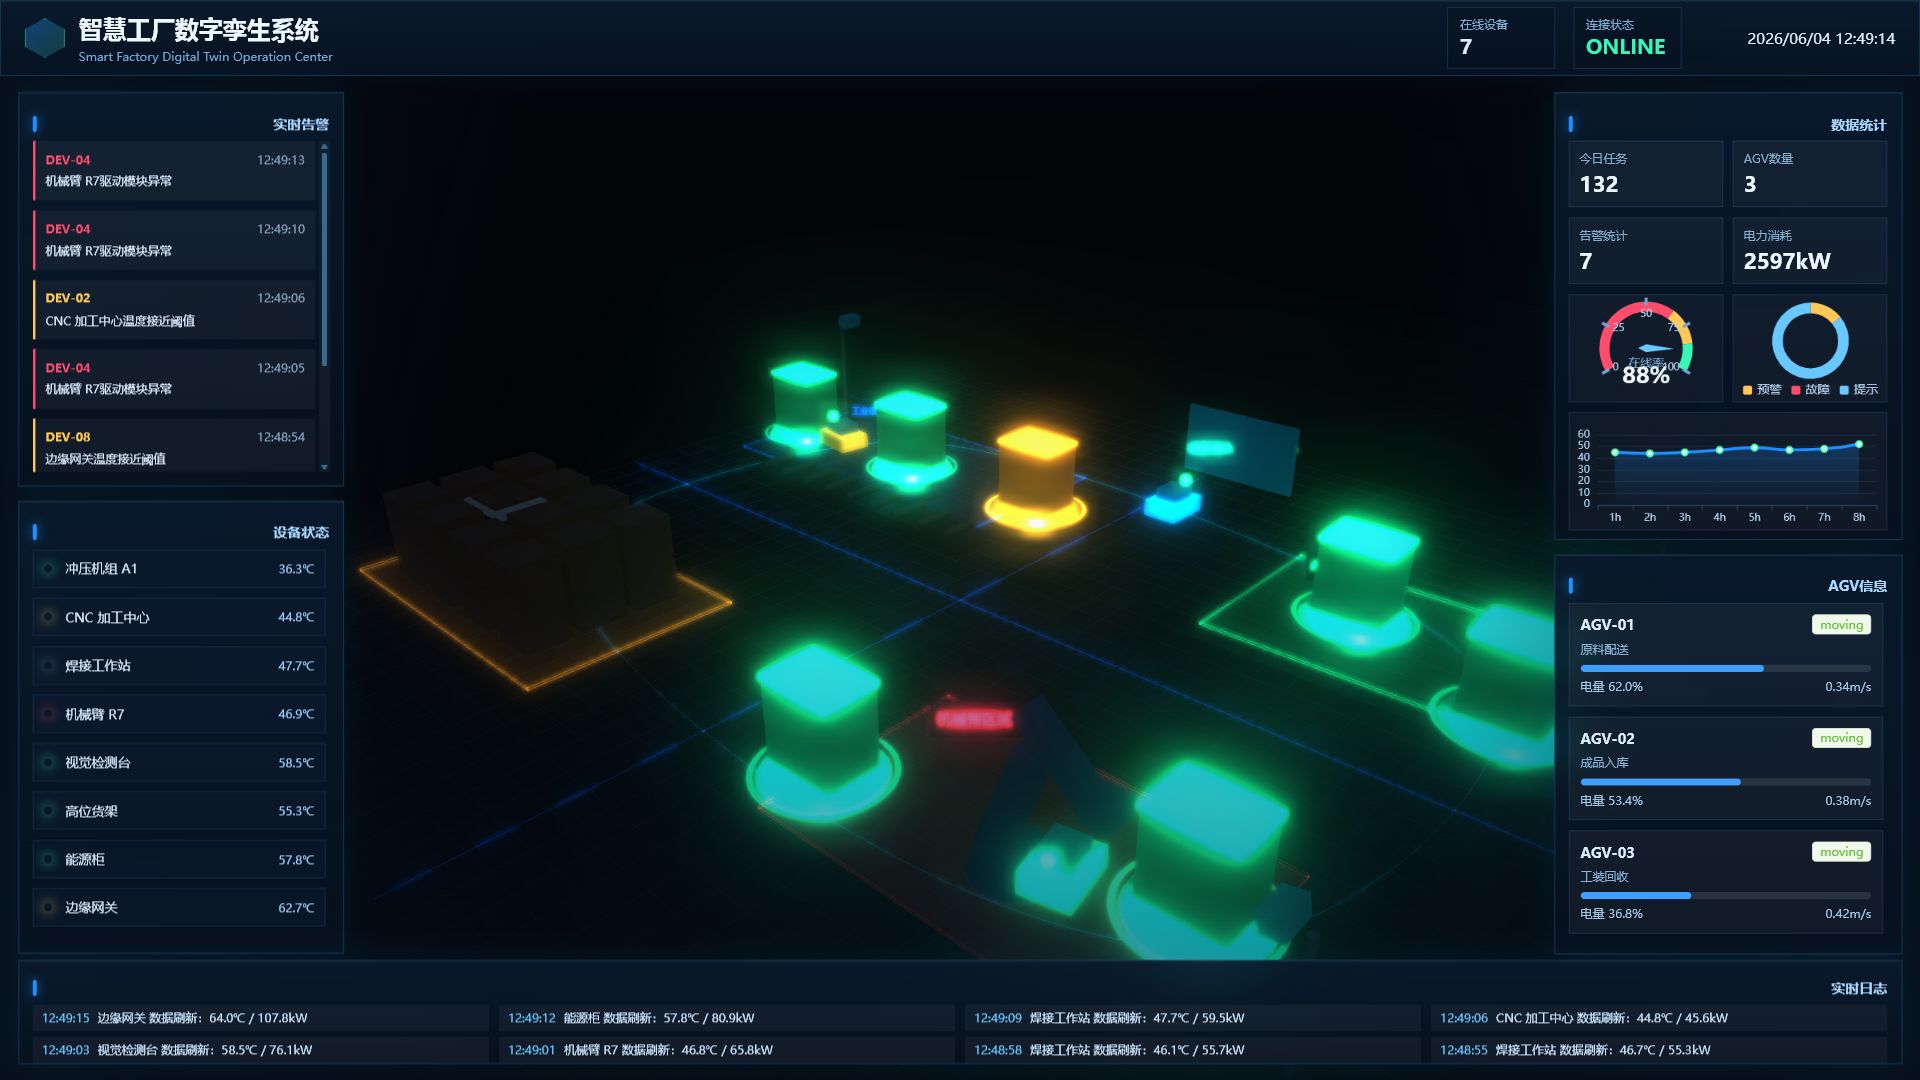Click the AGV数量 3 stat card
Screen dimensions: 1920x1080
(x=1809, y=174)
